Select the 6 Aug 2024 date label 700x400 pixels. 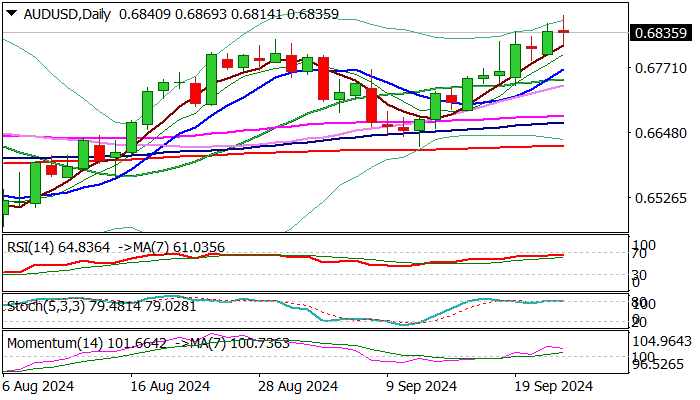click(x=38, y=386)
